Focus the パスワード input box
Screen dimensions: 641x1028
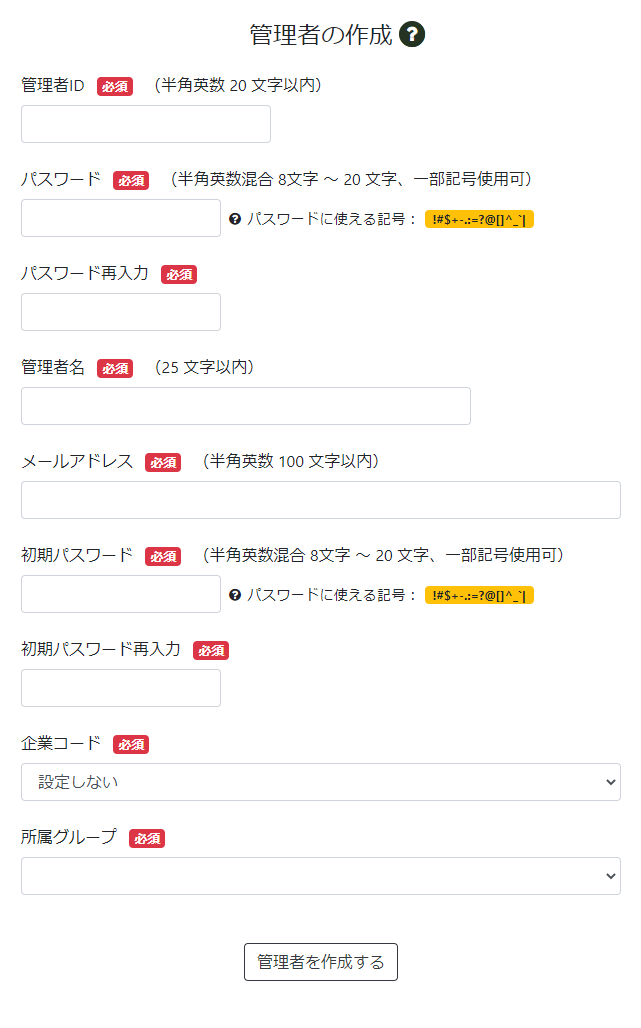(x=121, y=218)
